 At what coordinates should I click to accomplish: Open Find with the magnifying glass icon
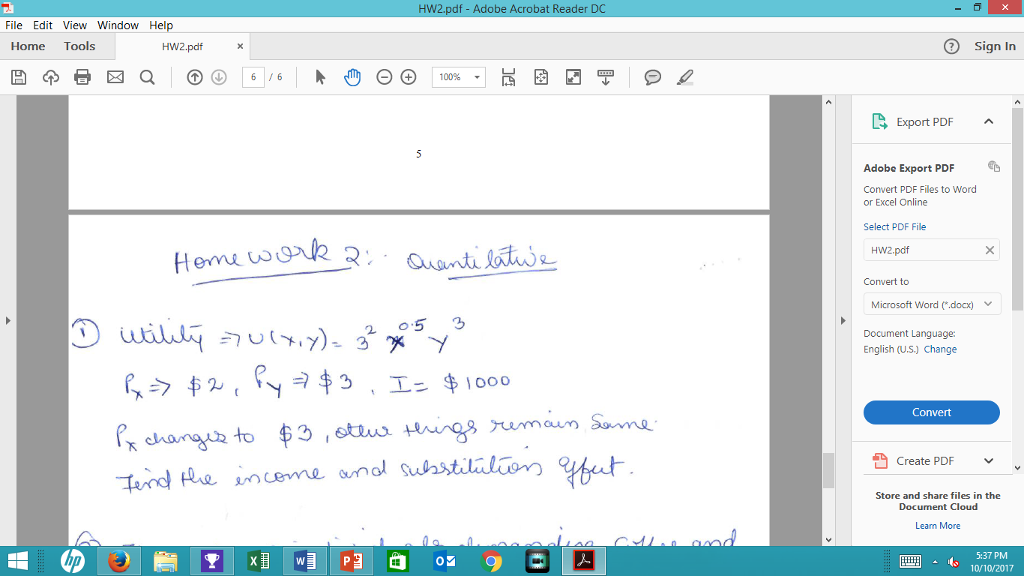click(x=147, y=77)
